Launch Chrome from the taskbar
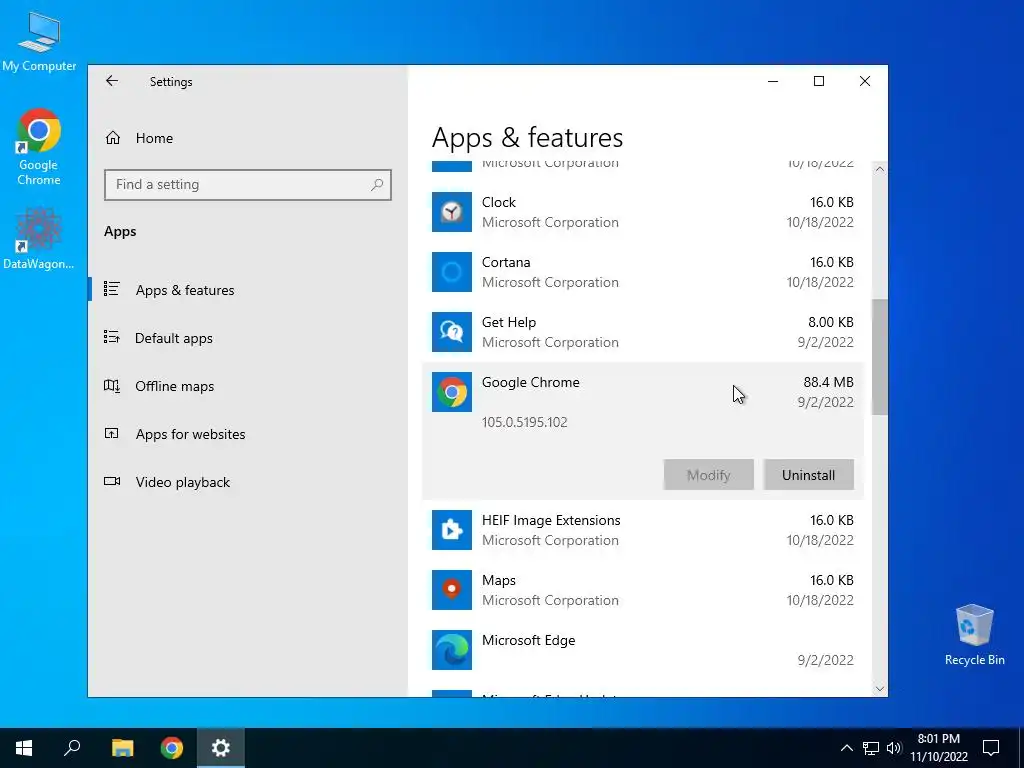The height and width of the screenshot is (768, 1024). click(x=172, y=748)
